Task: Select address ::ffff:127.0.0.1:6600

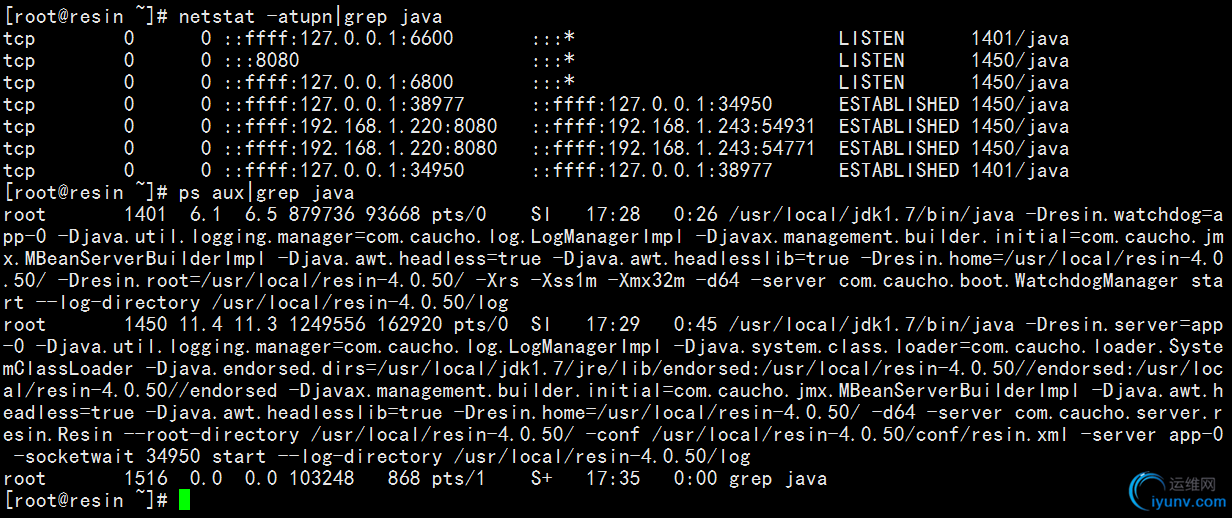Action: click(338, 39)
